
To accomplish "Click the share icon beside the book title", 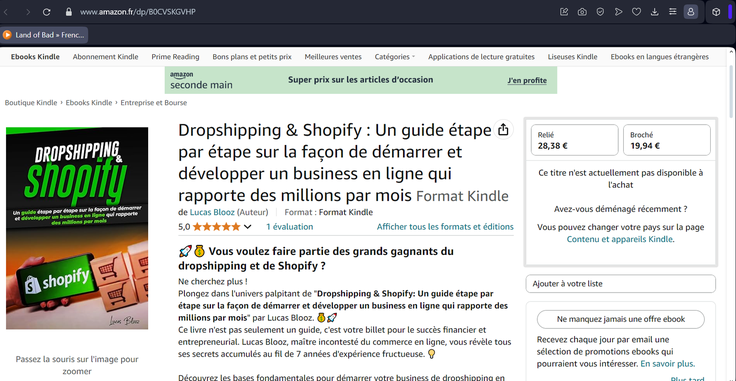I will (x=503, y=130).
